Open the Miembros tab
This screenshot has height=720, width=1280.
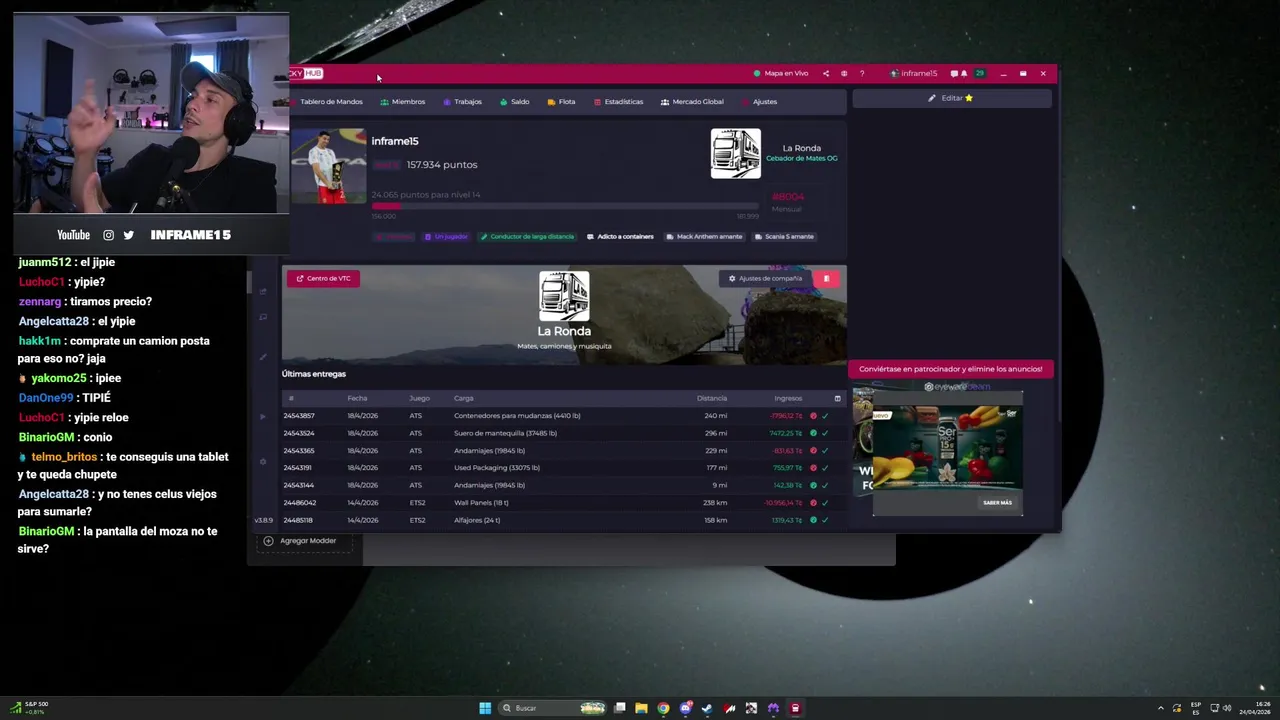click(x=403, y=101)
